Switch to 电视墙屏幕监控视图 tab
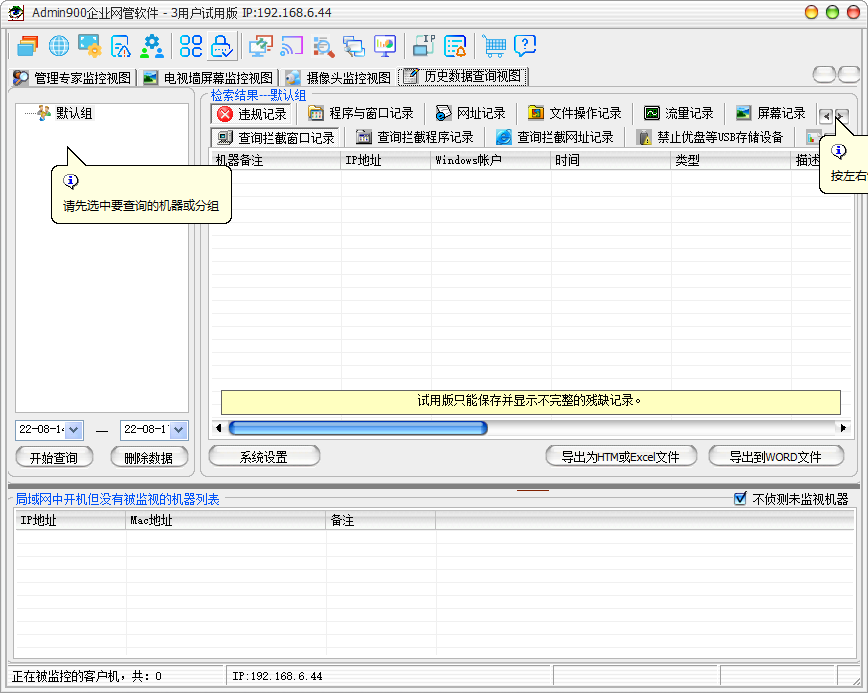Screen dimensions: 868x693 point(208,77)
